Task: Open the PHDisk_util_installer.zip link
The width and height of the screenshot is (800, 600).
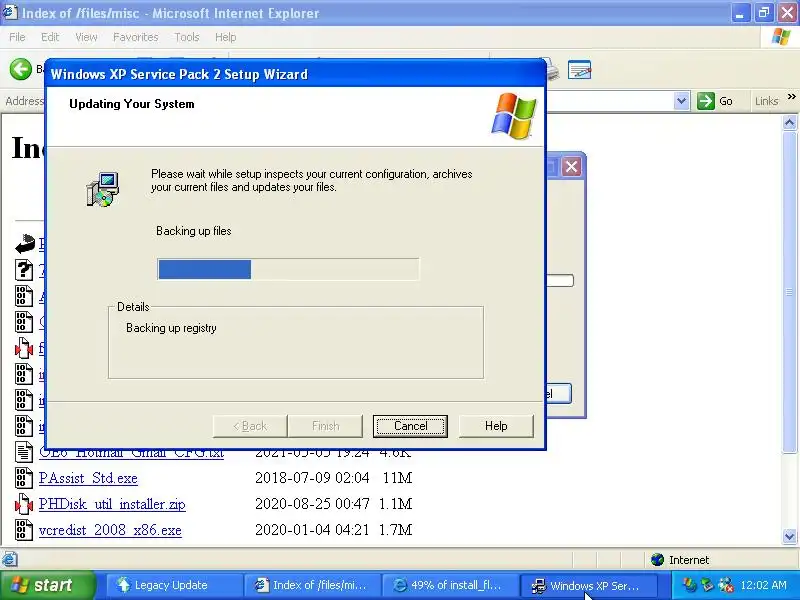Action: point(112,504)
